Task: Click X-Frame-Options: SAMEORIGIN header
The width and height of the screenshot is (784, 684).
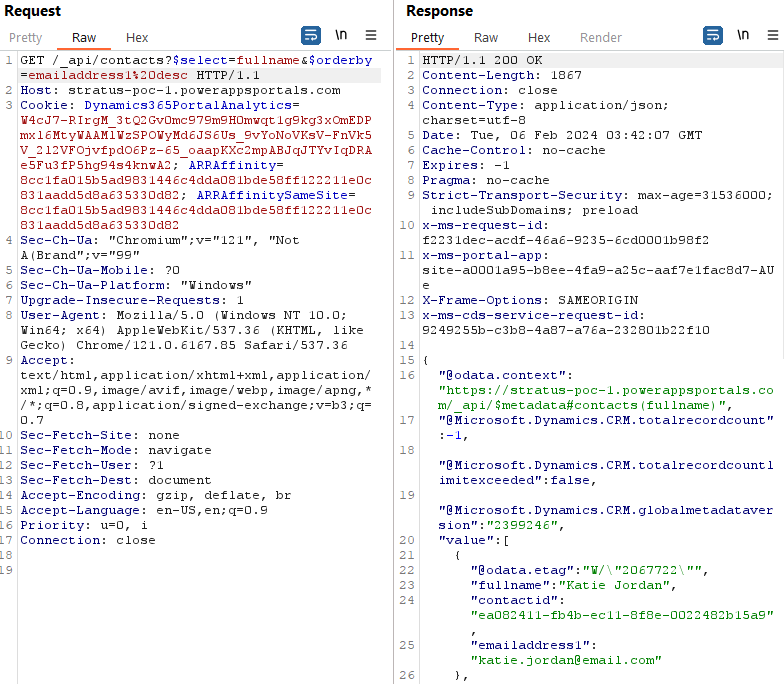Action: [530, 300]
